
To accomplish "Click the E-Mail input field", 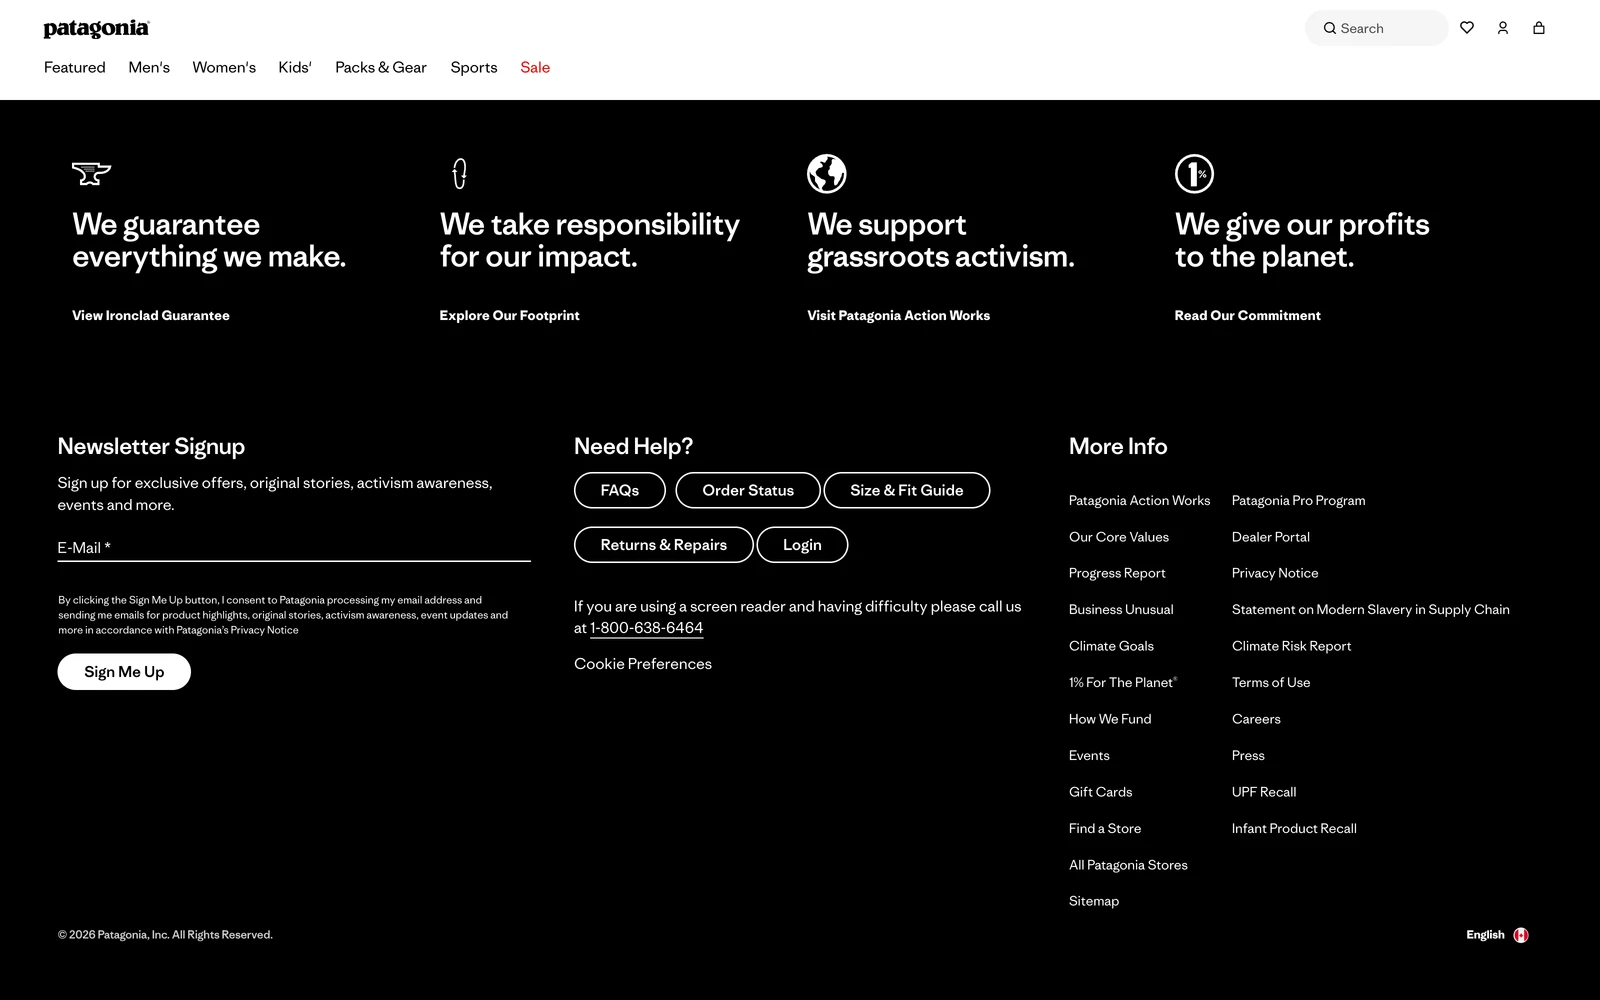I will (294, 547).
